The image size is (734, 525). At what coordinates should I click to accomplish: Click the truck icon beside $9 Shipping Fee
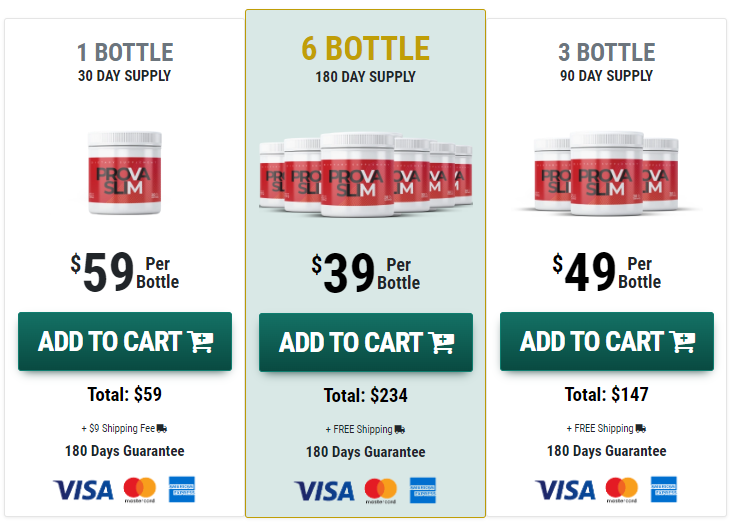point(162,428)
